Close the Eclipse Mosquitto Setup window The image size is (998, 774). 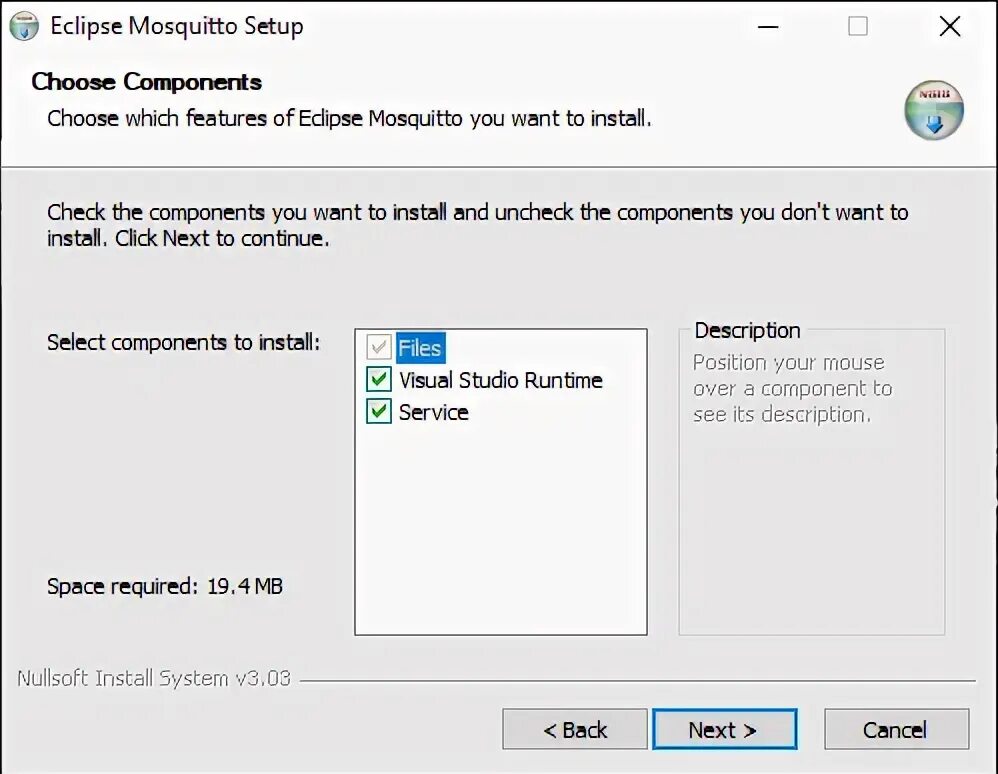[x=950, y=27]
